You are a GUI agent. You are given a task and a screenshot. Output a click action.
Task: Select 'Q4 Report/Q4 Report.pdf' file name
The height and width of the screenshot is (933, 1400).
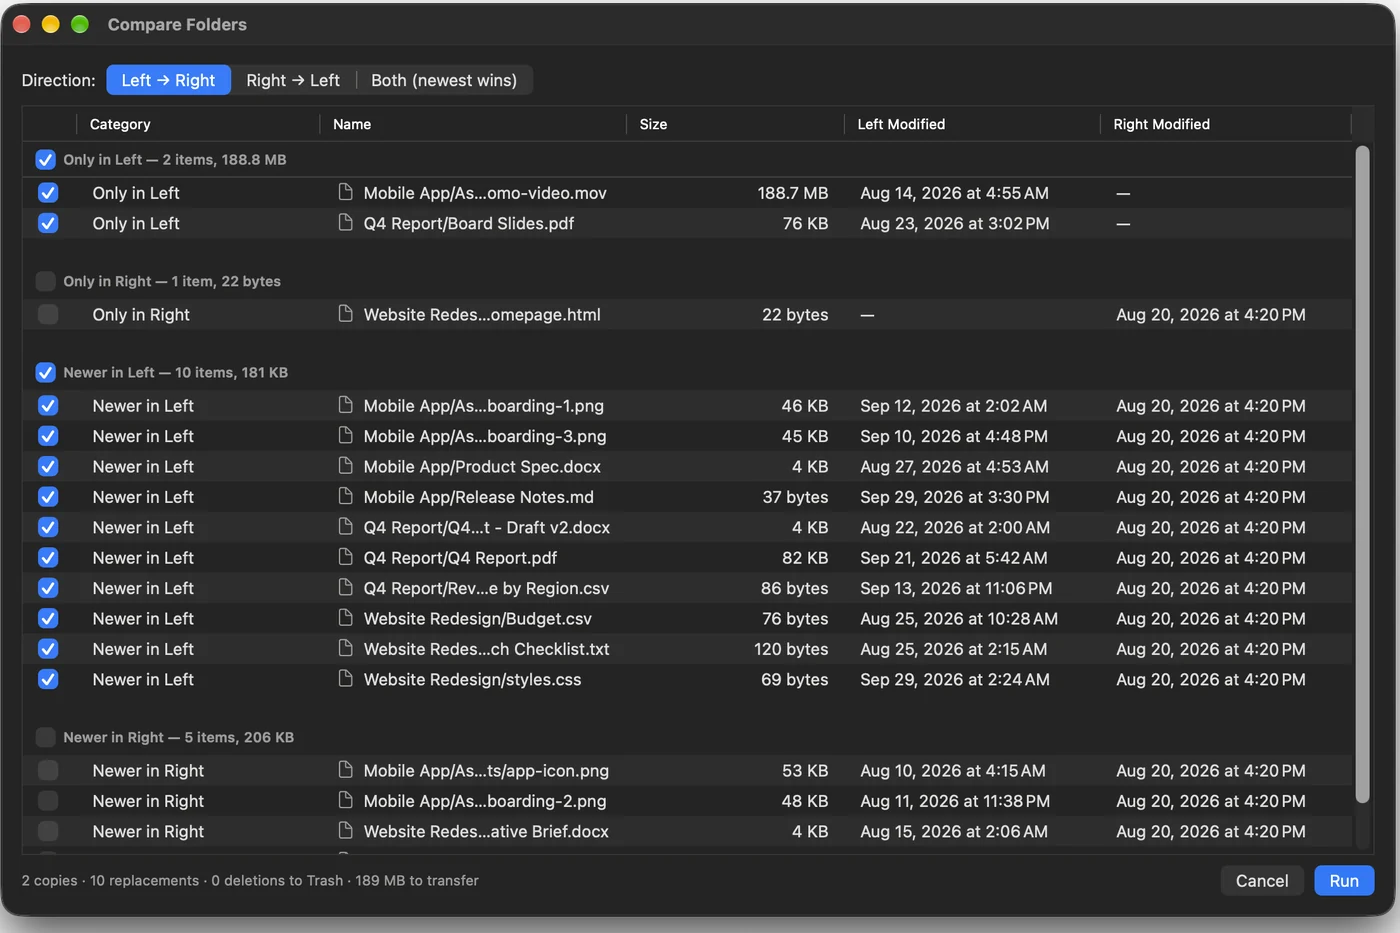(x=460, y=558)
